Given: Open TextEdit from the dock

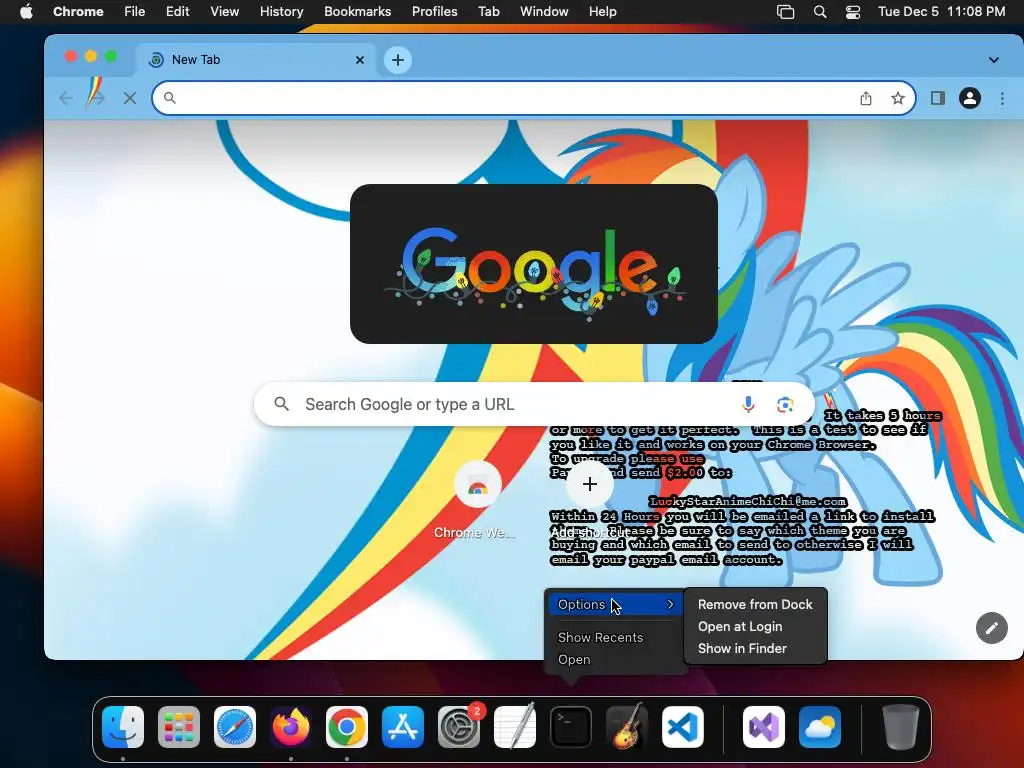Looking at the screenshot, I should (515, 727).
